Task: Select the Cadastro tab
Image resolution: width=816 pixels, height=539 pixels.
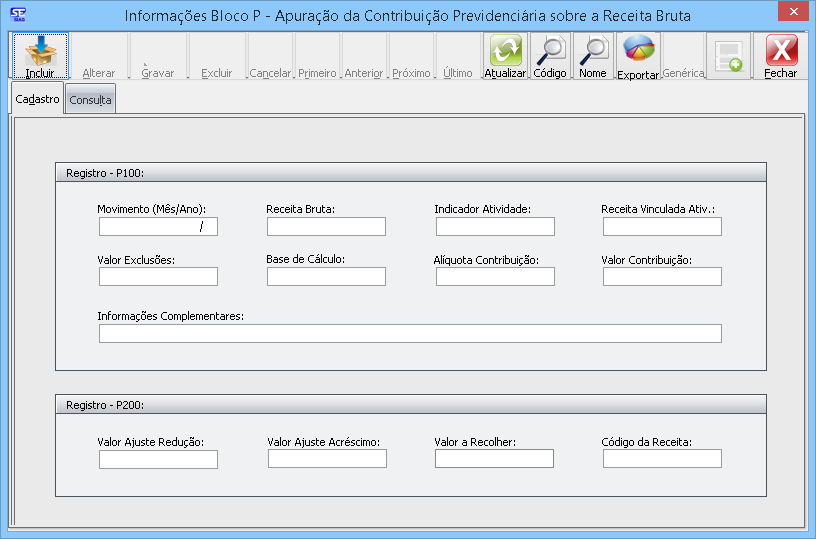Action: click(x=38, y=99)
